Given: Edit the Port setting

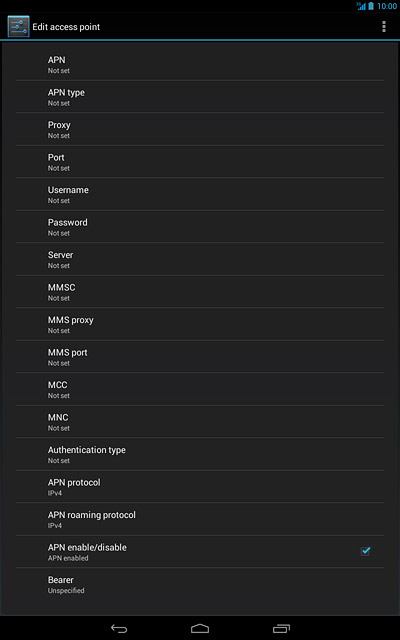Looking at the screenshot, I should point(200,162).
